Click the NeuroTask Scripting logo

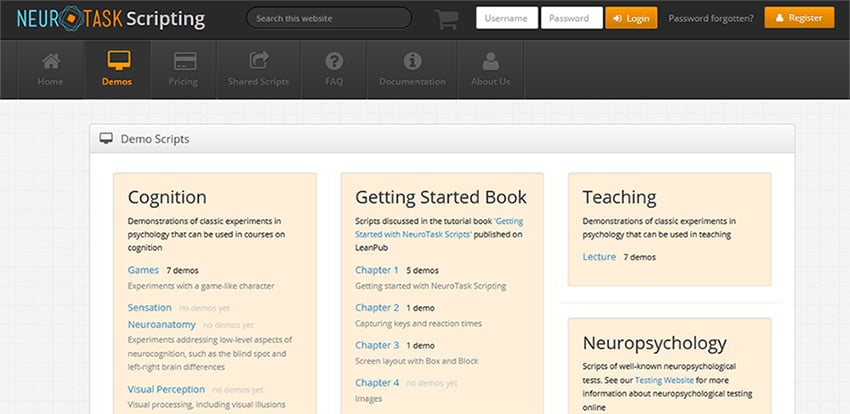[x=111, y=19]
